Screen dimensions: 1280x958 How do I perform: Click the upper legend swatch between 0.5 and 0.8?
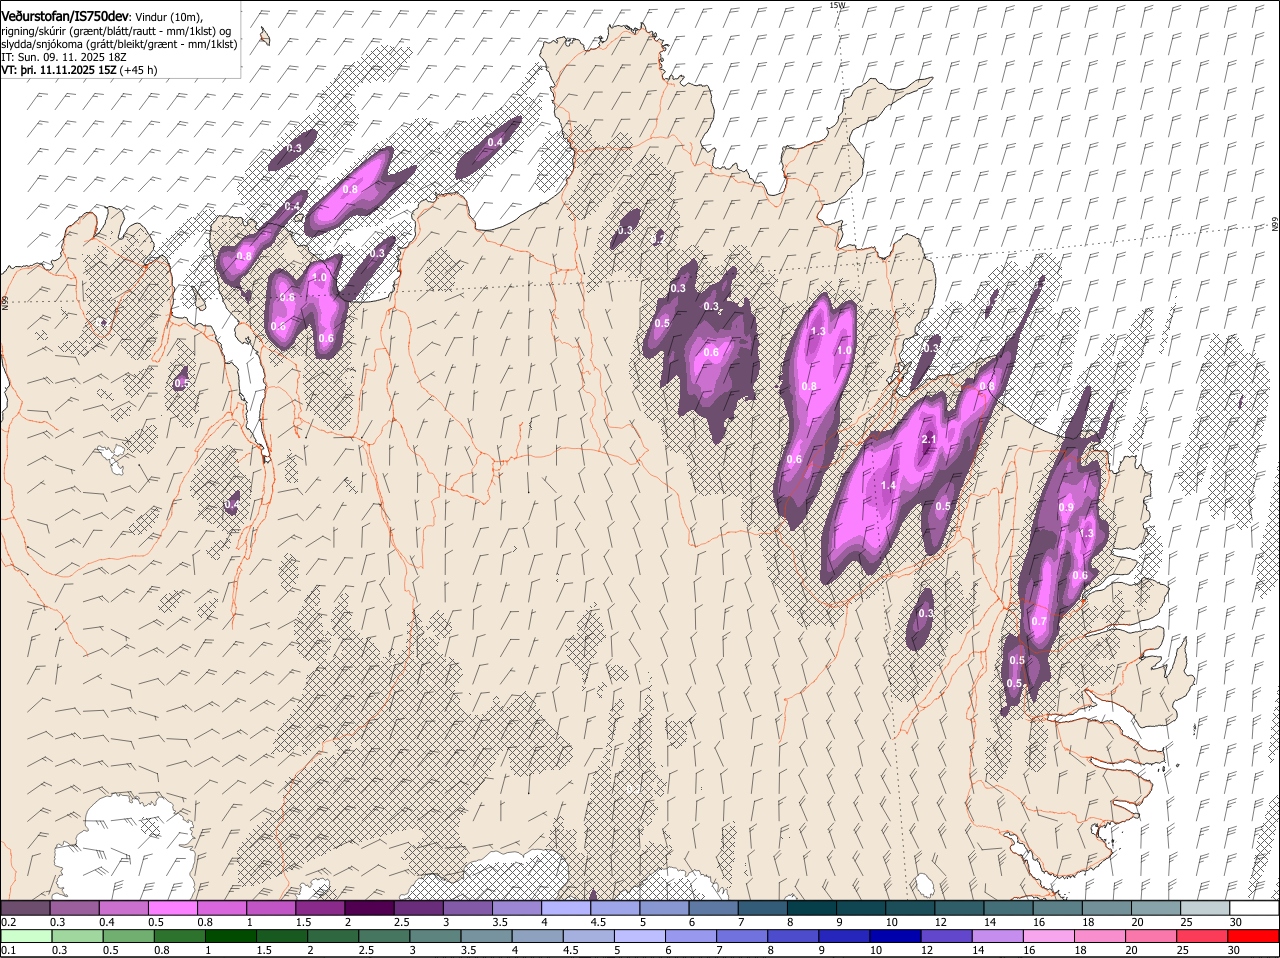[x=173, y=907]
